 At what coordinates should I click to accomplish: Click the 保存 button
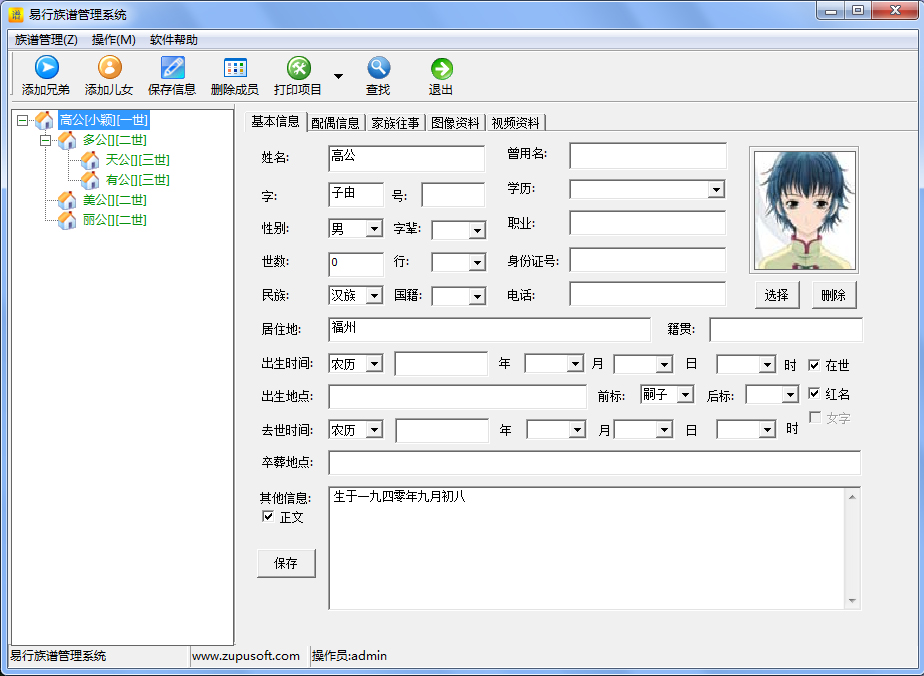click(286, 563)
